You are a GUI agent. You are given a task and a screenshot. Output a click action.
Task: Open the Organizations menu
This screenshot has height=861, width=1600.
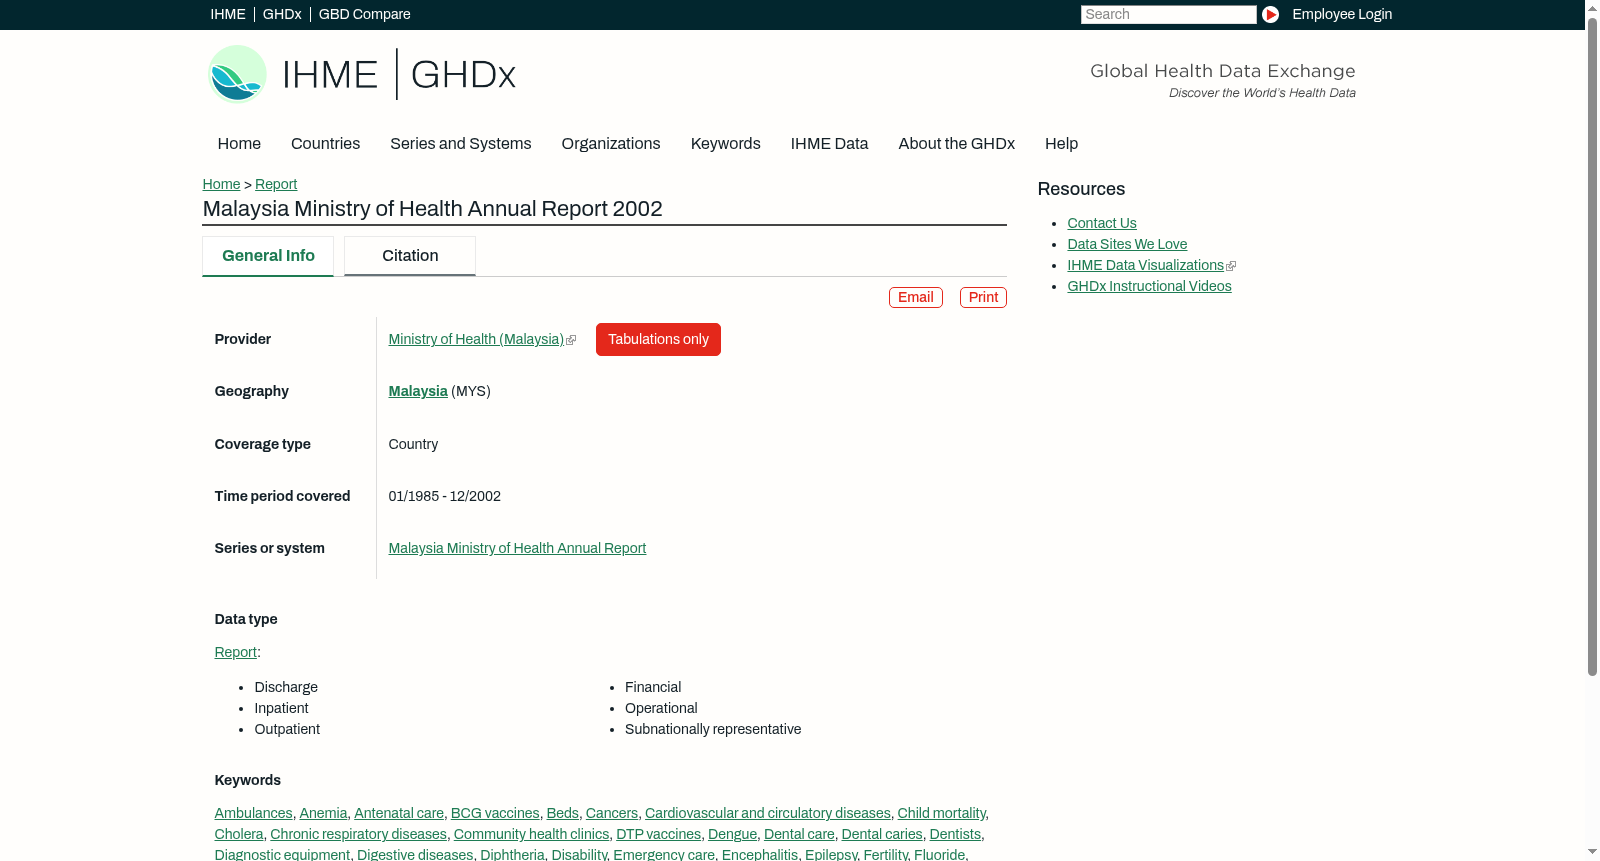(611, 144)
